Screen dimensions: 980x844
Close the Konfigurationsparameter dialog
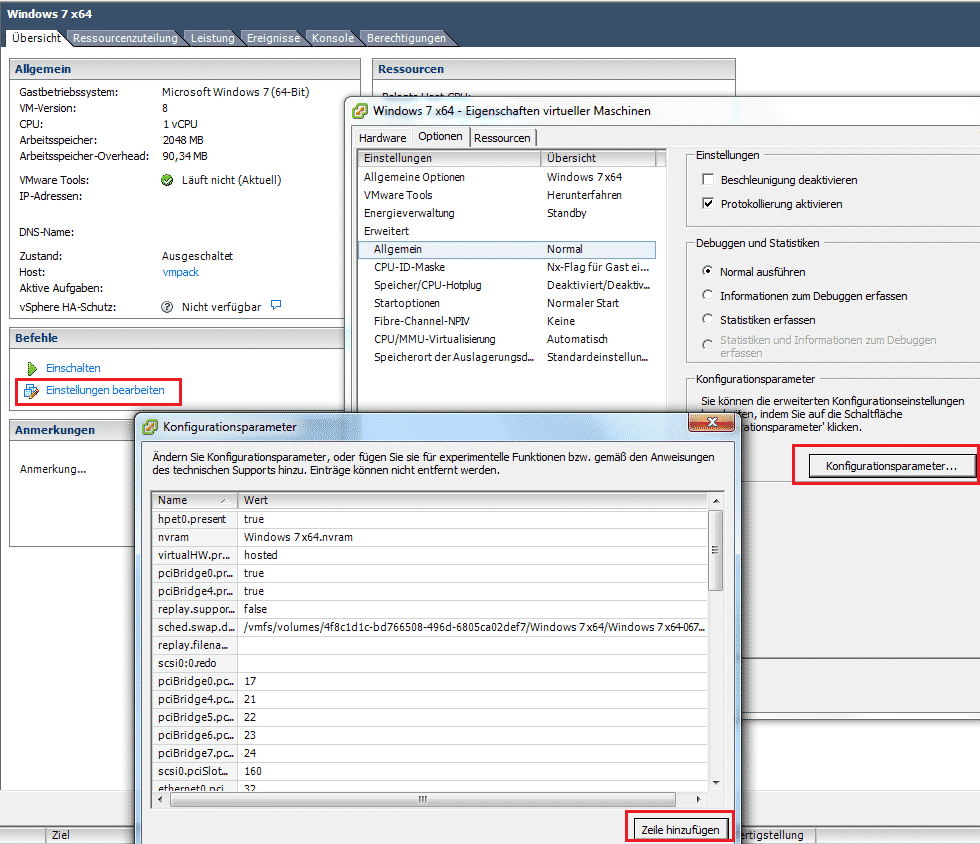tap(711, 423)
